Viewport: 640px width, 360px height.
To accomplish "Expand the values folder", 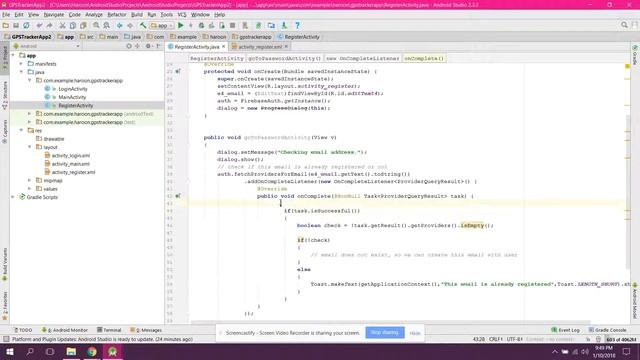I will click(x=30, y=189).
